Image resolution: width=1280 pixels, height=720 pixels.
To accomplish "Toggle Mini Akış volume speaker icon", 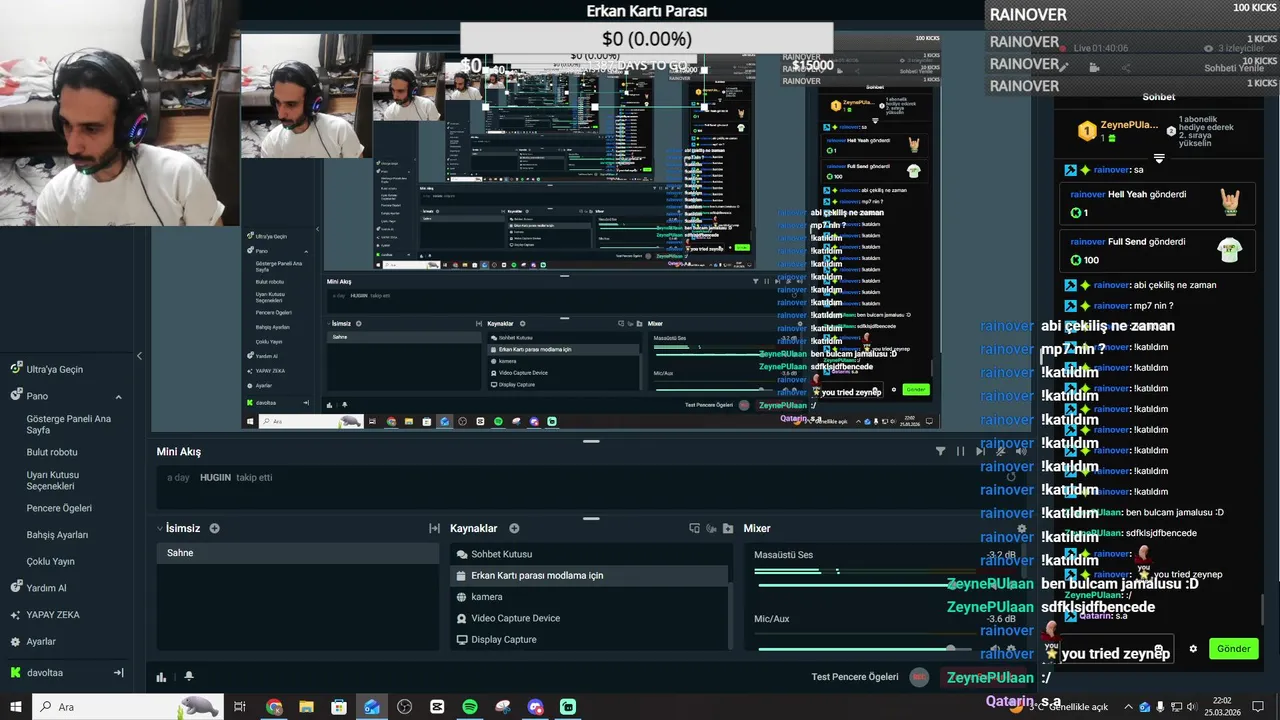I will pyautogui.click(x=1021, y=451).
